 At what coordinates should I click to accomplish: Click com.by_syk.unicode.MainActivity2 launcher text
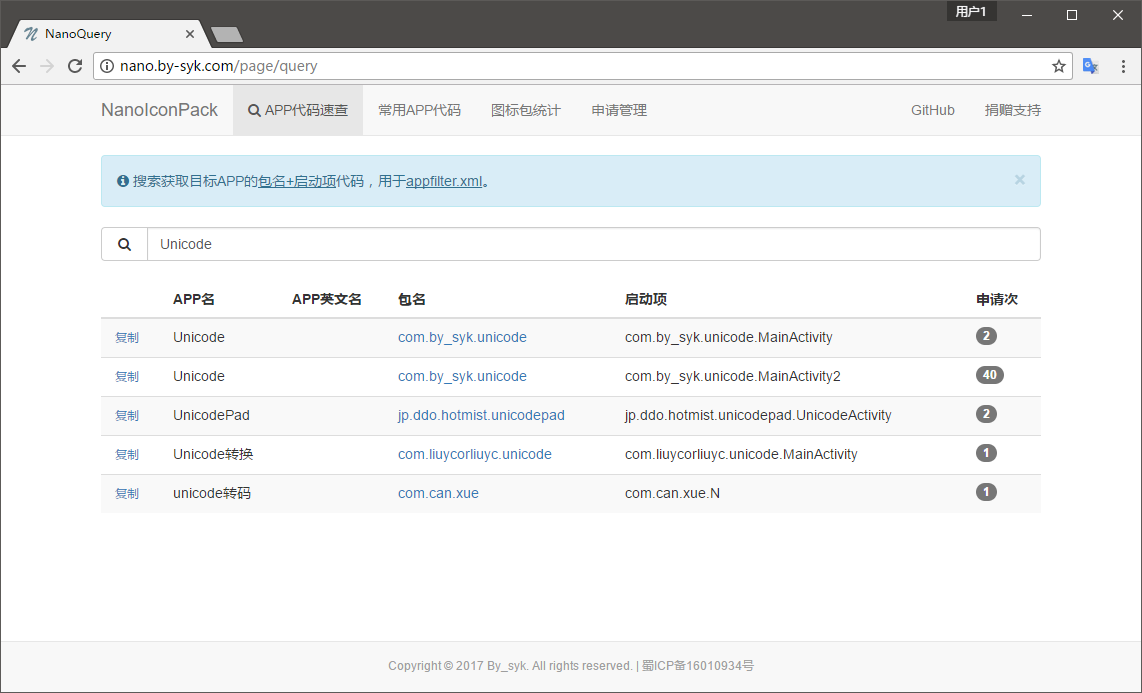point(732,376)
